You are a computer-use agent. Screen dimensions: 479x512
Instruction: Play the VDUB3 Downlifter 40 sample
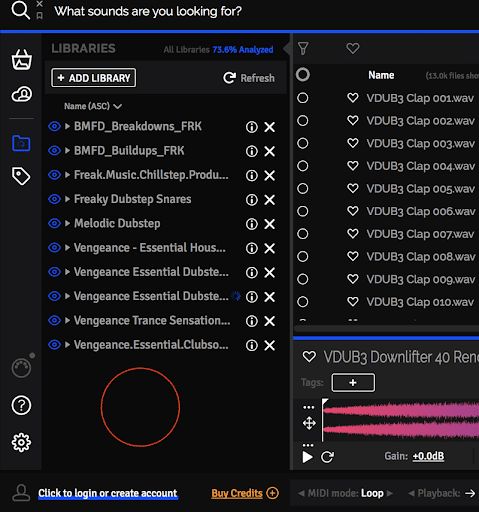(307, 457)
